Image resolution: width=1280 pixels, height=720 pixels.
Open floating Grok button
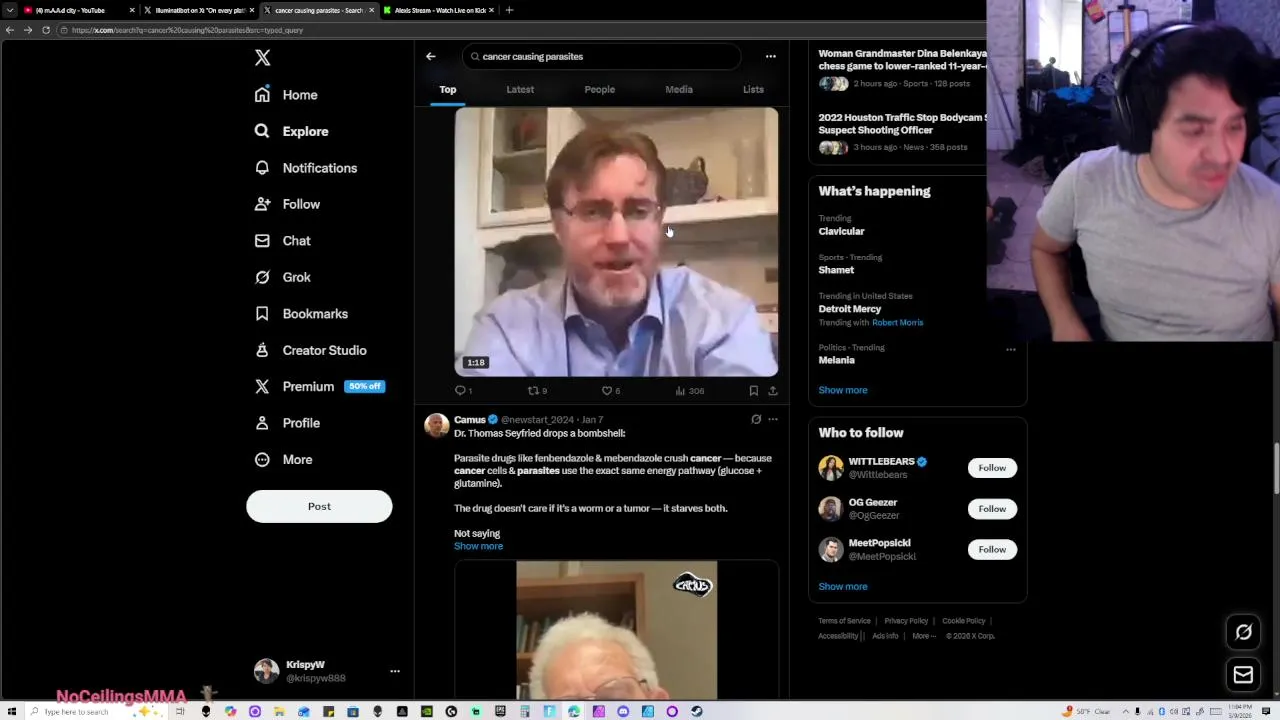[x=1243, y=632]
